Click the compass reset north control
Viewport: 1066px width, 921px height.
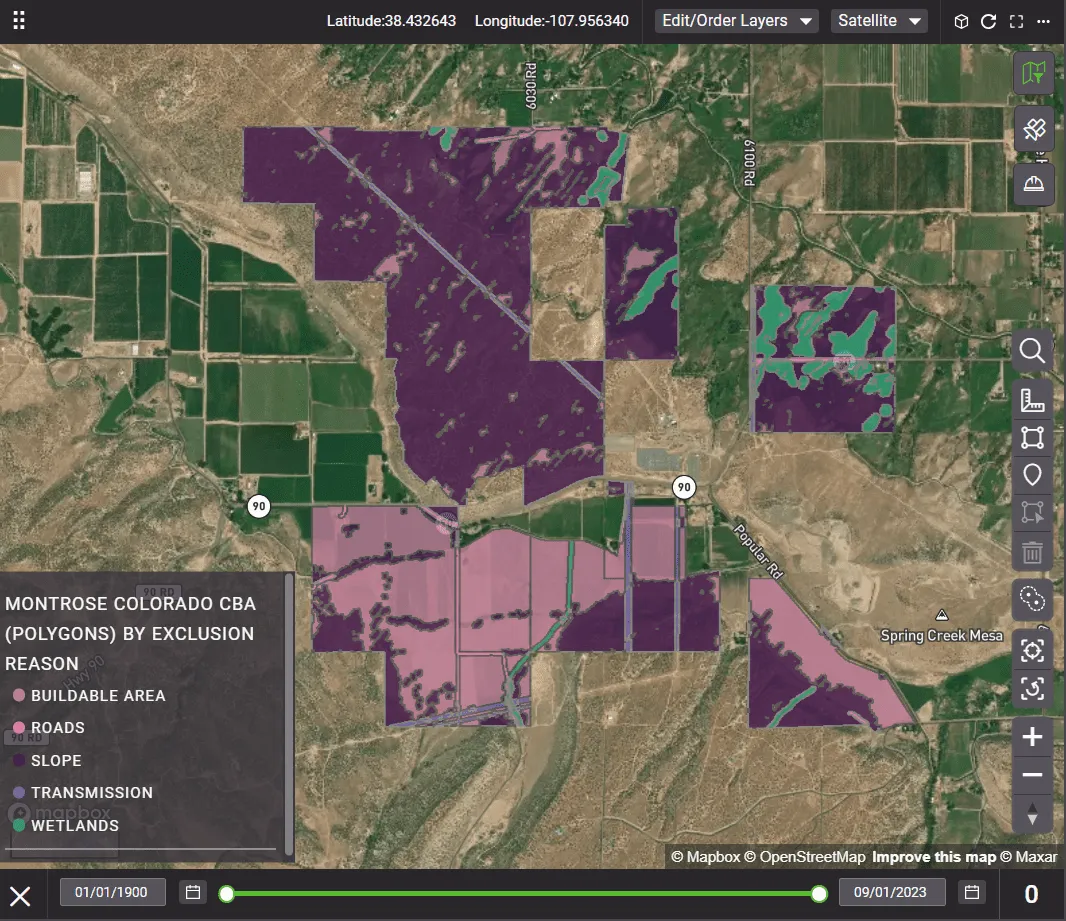[x=1032, y=814]
